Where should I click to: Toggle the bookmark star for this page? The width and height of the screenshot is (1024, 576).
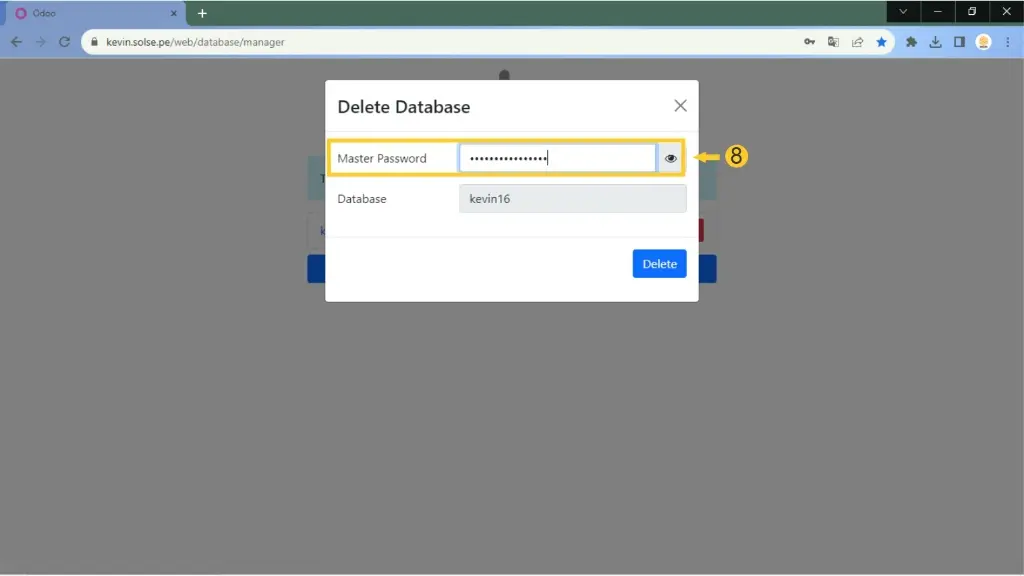tap(881, 42)
